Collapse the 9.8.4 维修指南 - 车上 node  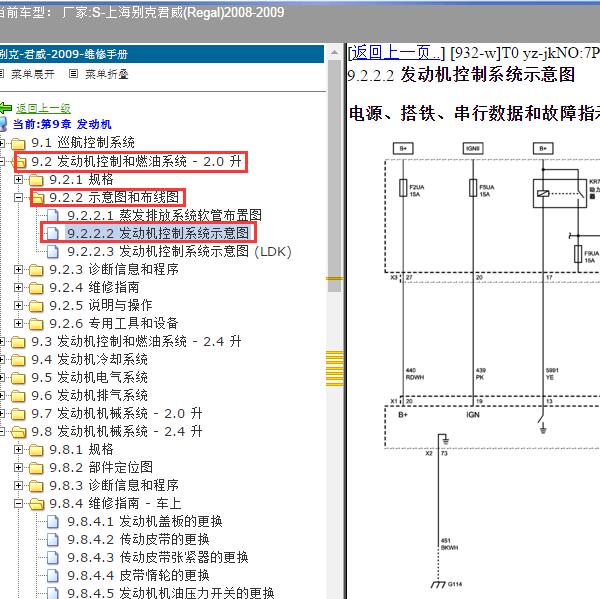click(x=18, y=503)
